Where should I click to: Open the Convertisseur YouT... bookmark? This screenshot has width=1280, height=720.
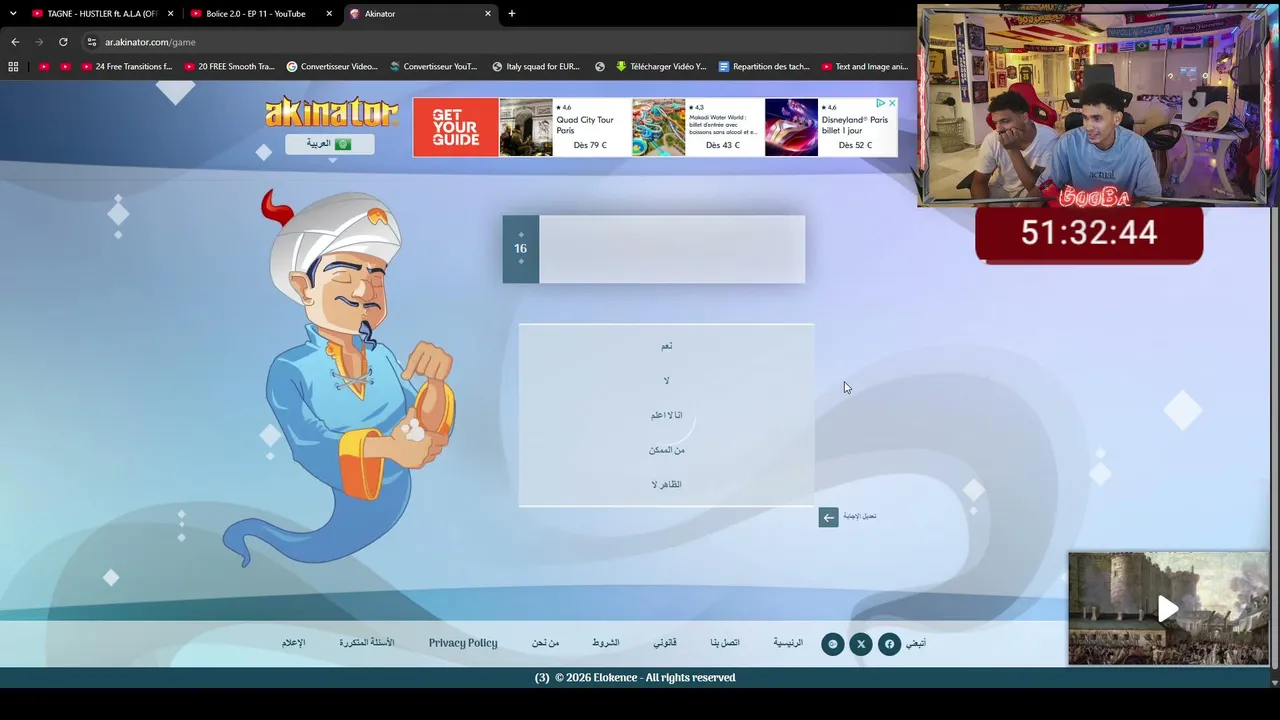pos(434,67)
